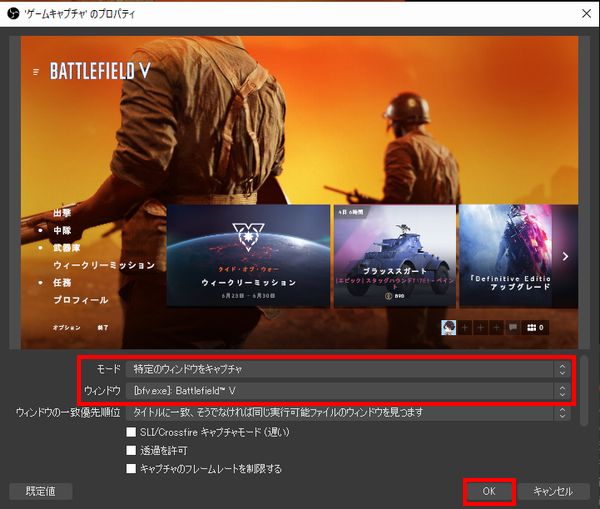Click the BATTLEFIELD V logo text
The width and height of the screenshot is (600, 509).
[100, 71]
